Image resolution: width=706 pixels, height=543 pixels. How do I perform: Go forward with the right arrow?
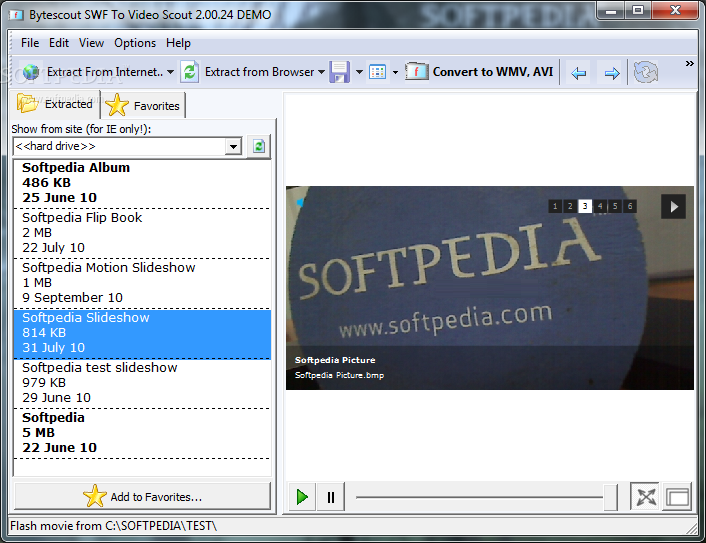611,72
